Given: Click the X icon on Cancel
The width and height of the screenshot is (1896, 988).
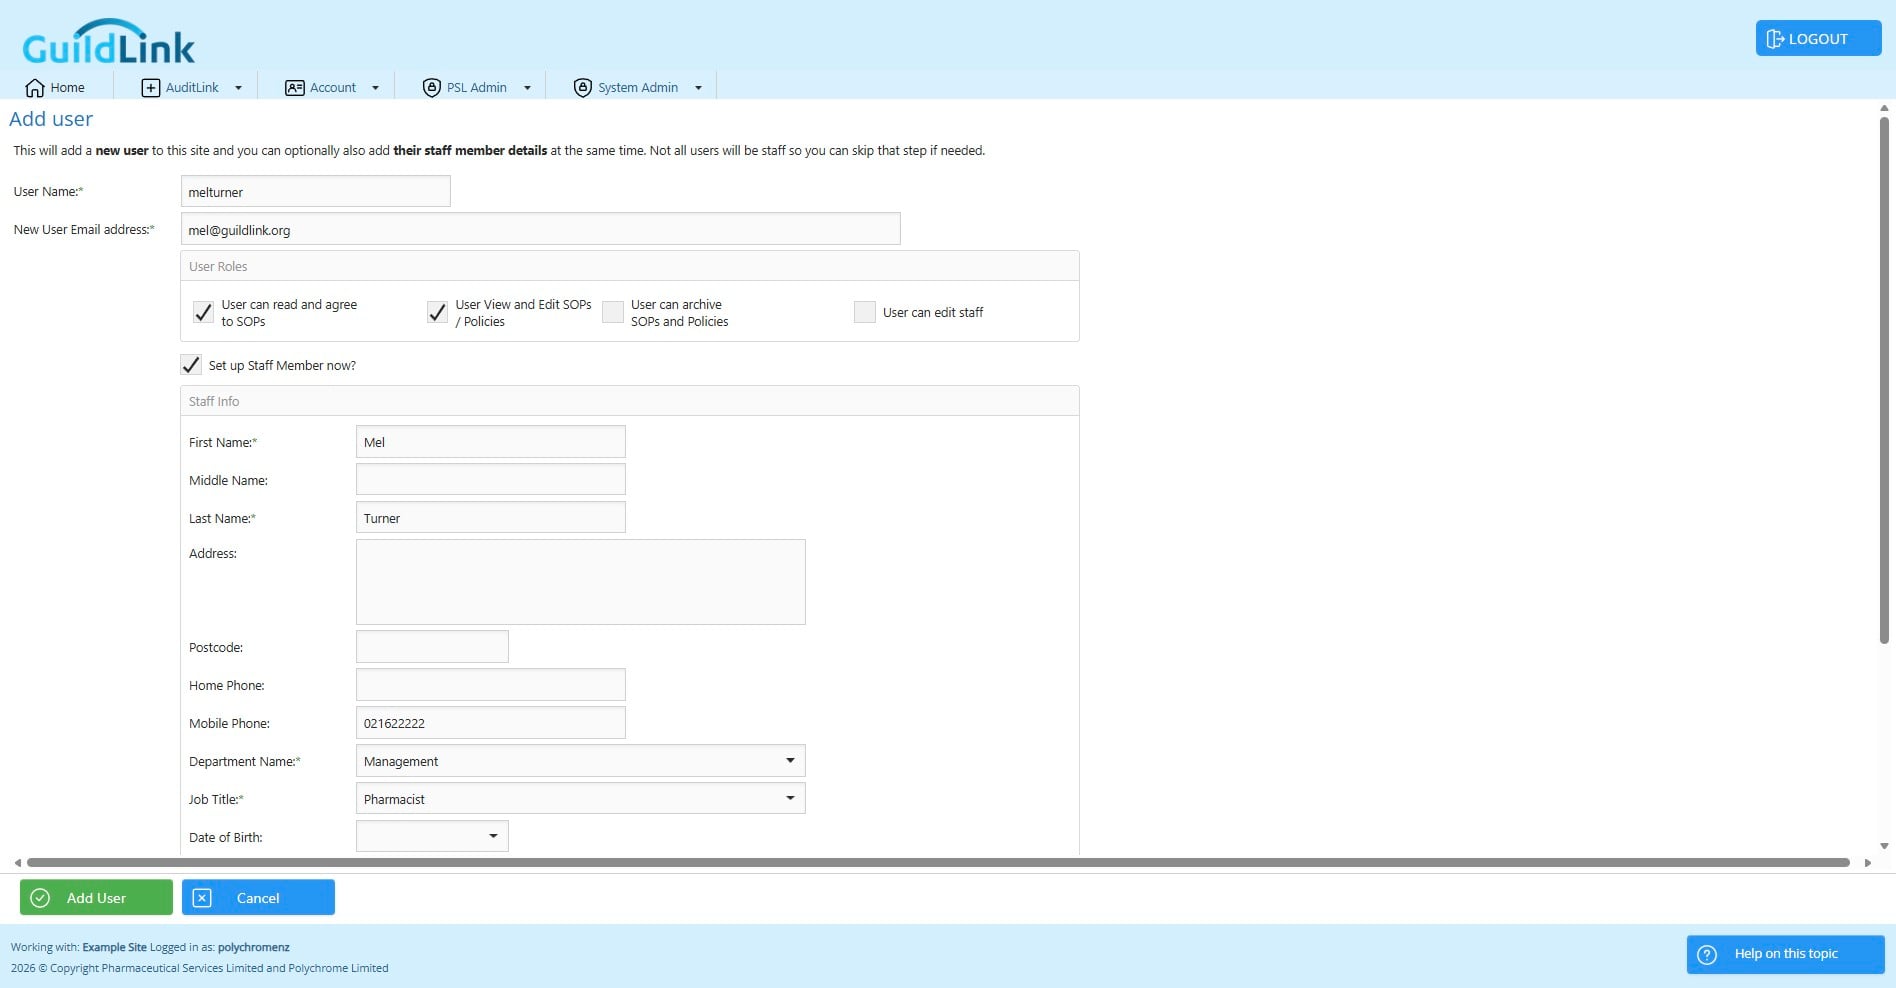Looking at the screenshot, I should (202, 898).
